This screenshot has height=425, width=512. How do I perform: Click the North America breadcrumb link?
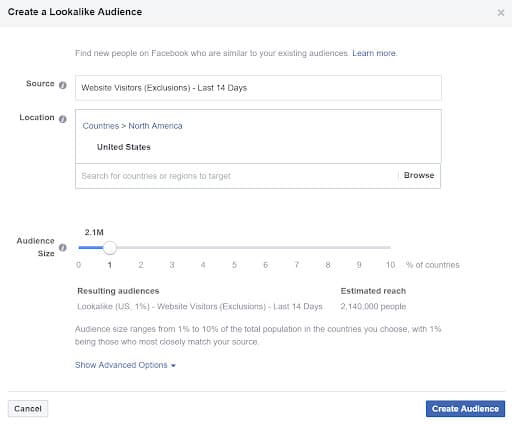155,126
